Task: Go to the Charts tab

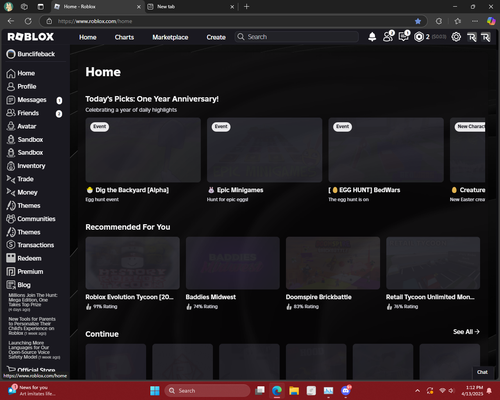Action: click(124, 37)
